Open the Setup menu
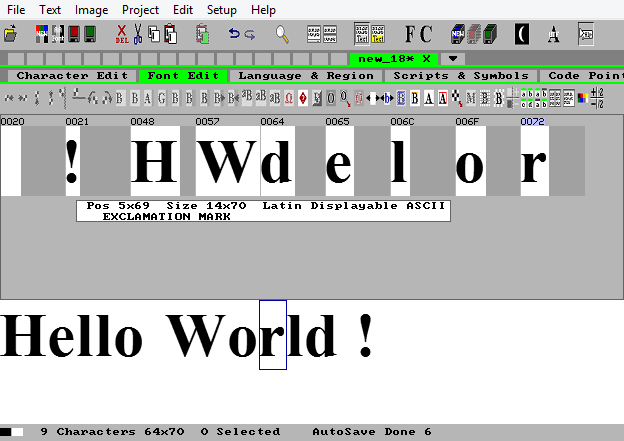This screenshot has width=624, height=441. click(222, 10)
